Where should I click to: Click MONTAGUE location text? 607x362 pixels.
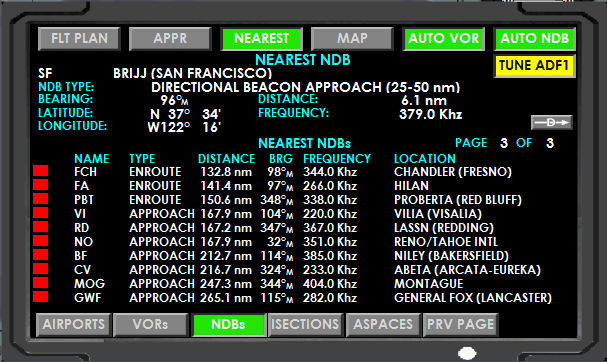pos(429,284)
